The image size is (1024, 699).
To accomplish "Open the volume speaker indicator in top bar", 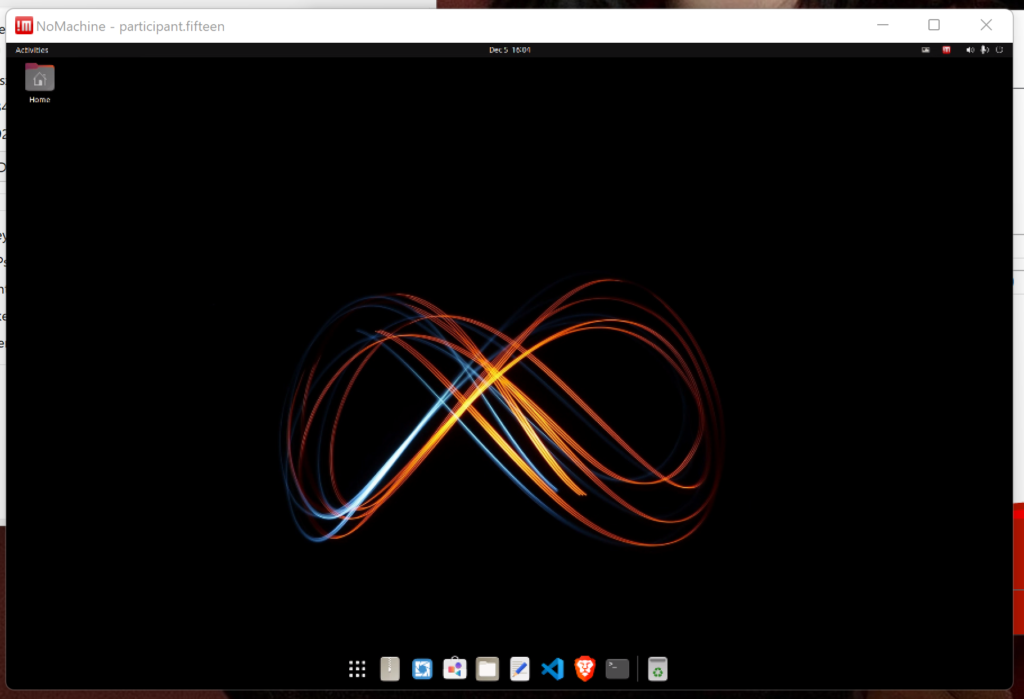I will pyautogui.click(x=969, y=50).
